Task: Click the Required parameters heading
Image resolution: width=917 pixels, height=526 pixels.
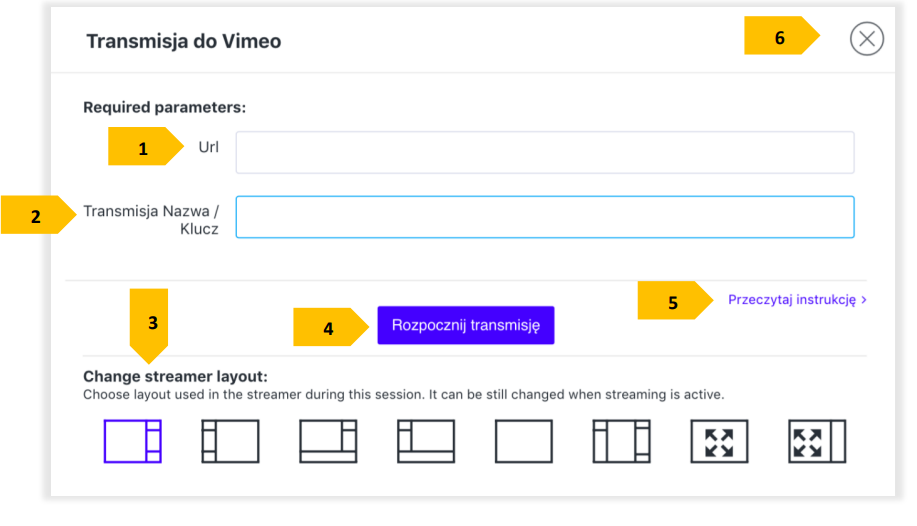Action: 164,106
